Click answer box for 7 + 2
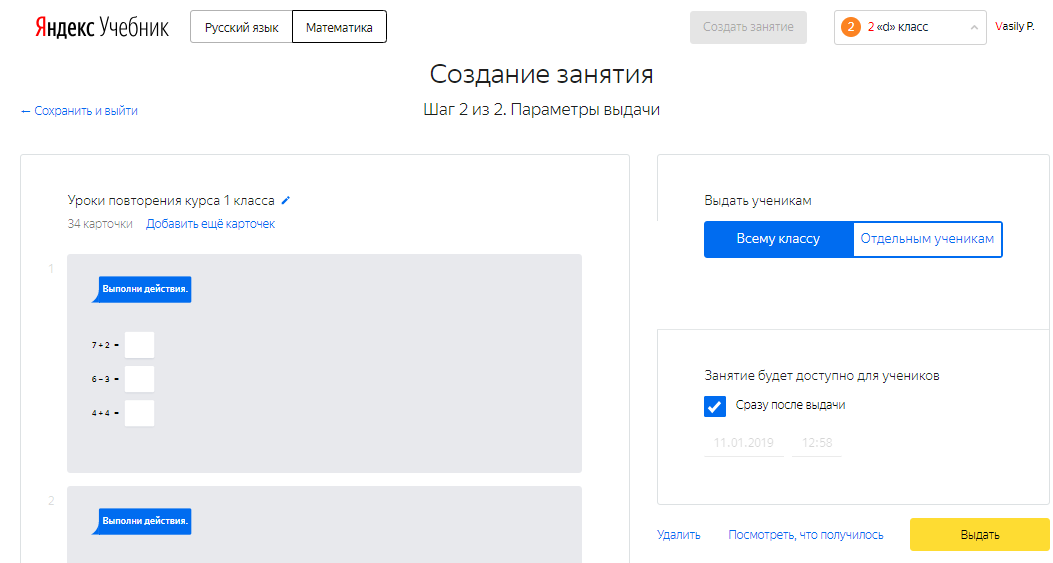This screenshot has width=1053, height=563. click(140, 345)
